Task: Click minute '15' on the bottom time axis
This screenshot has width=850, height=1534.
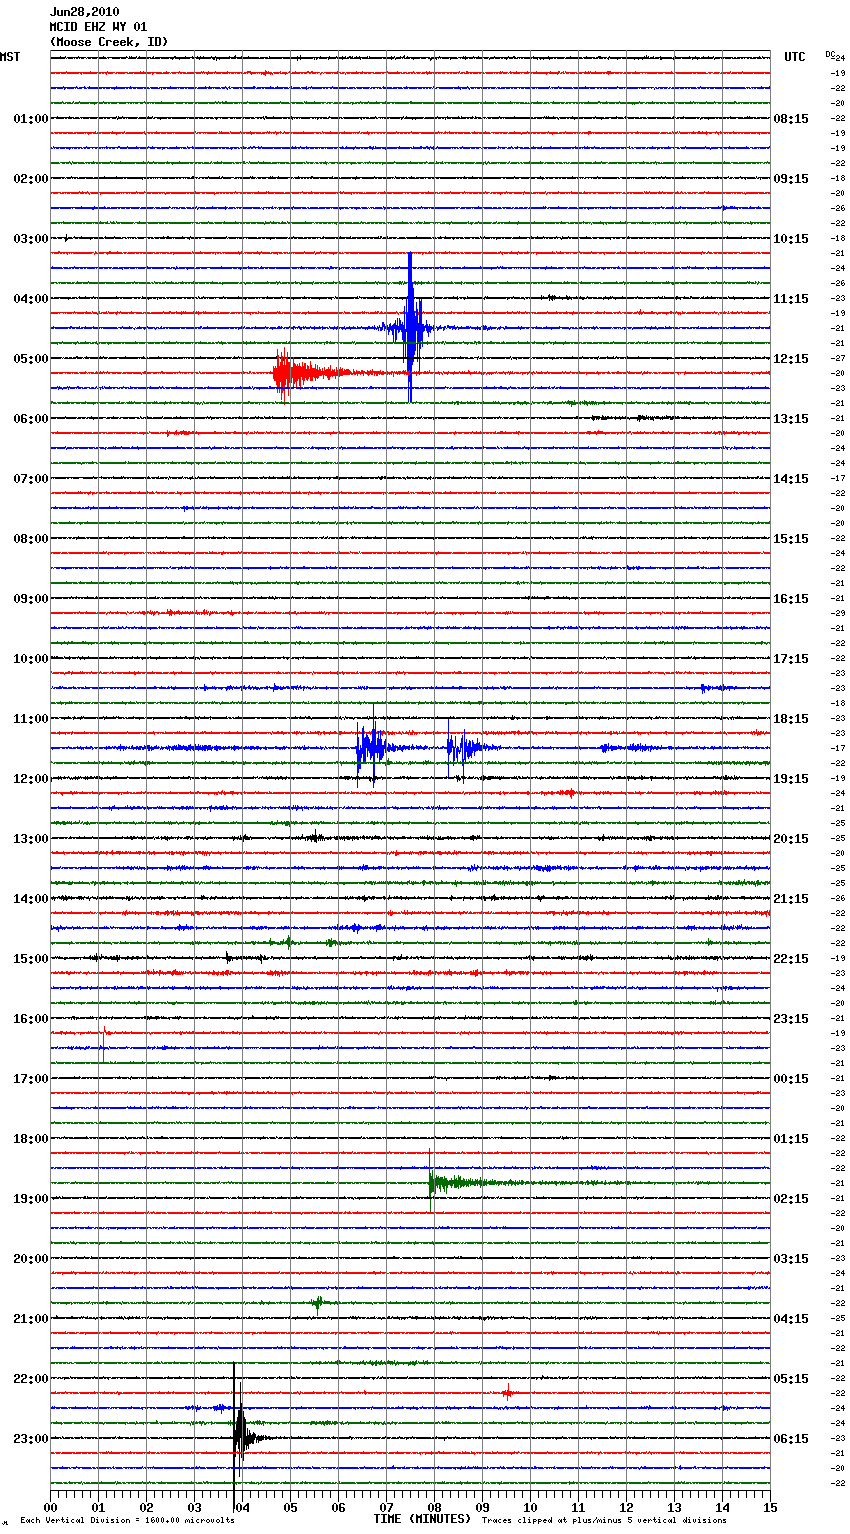Action: pos(770,1507)
